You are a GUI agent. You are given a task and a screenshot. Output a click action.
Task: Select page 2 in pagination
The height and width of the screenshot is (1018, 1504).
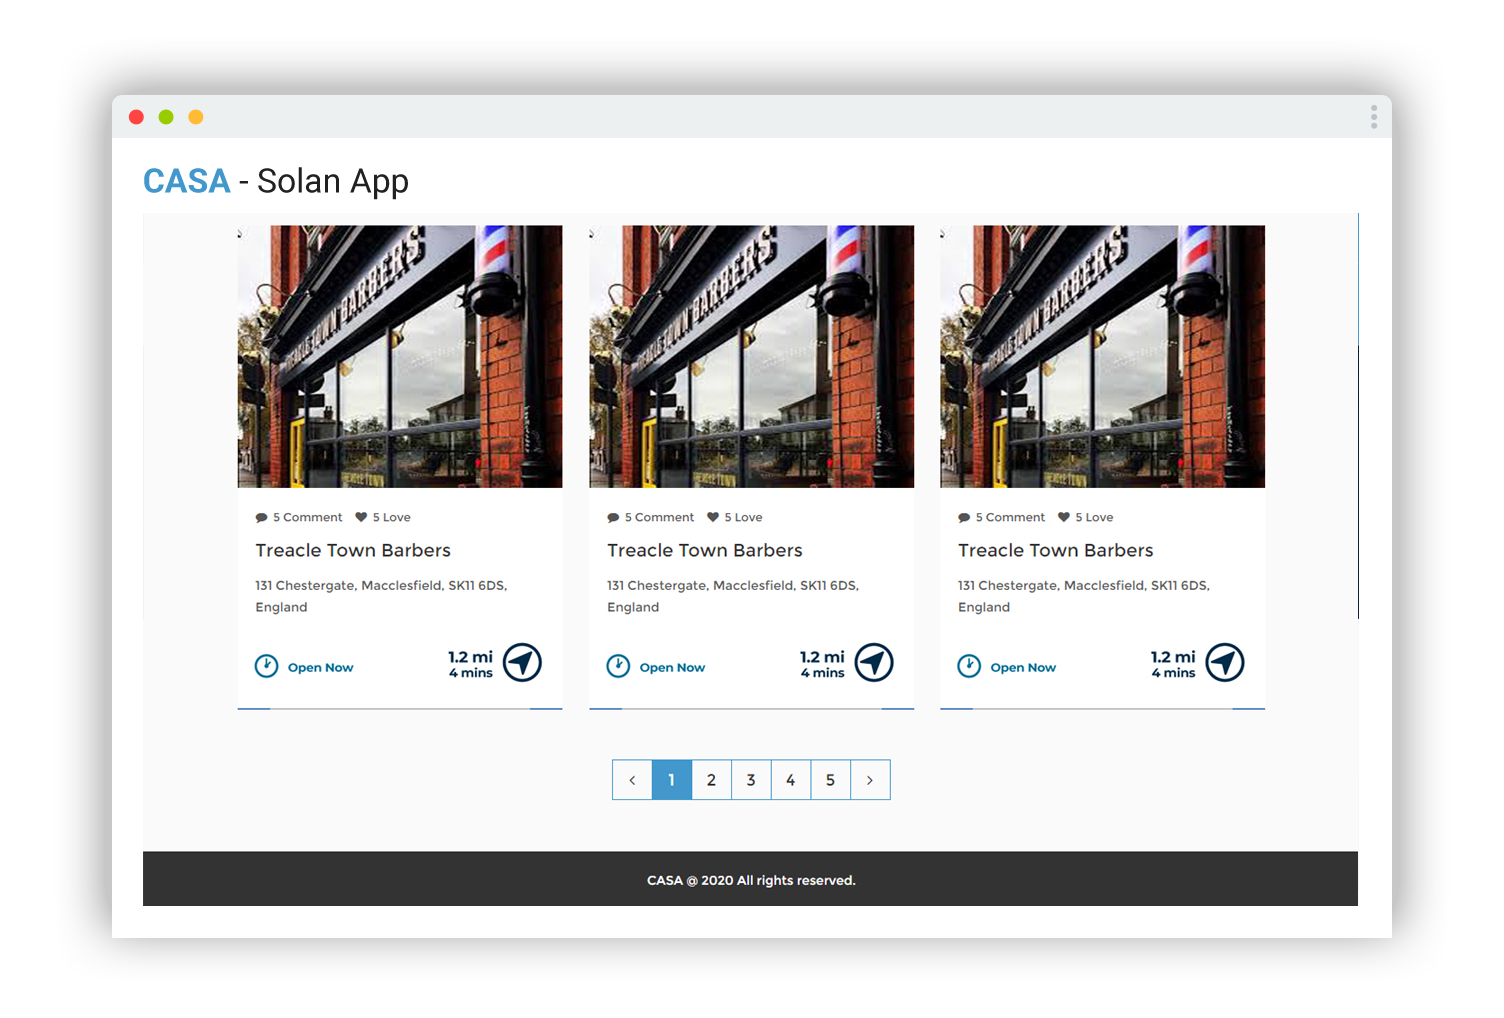[711, 780]
